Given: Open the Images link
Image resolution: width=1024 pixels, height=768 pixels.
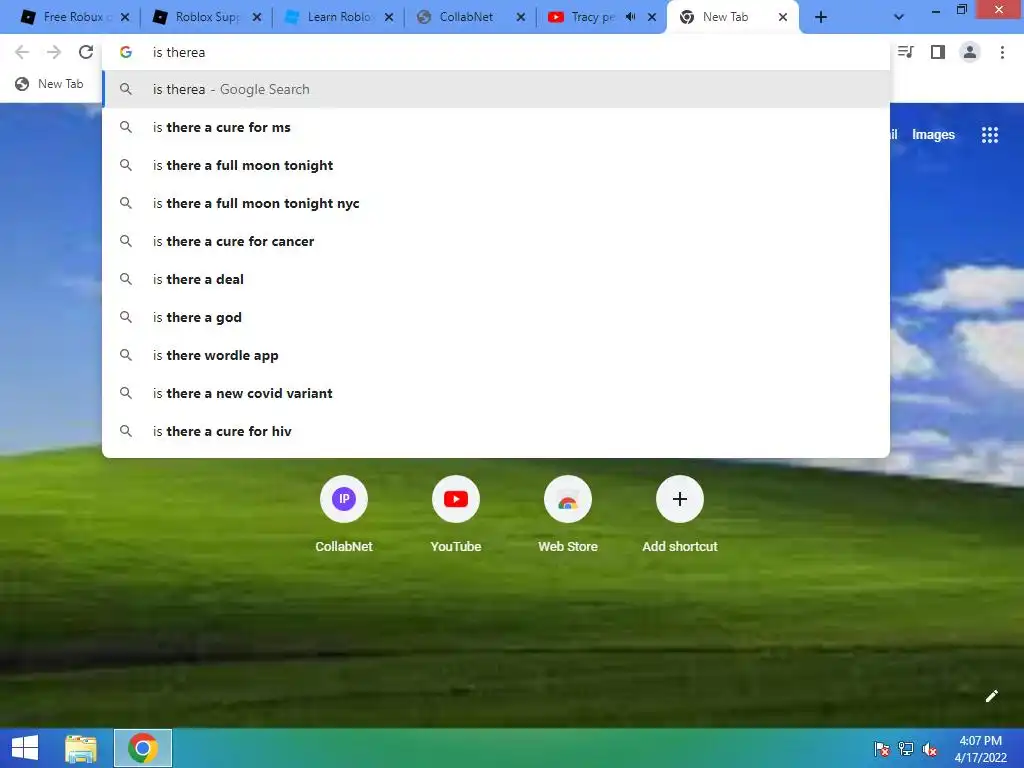Looking at the screenshot, I should coord(933,135).
